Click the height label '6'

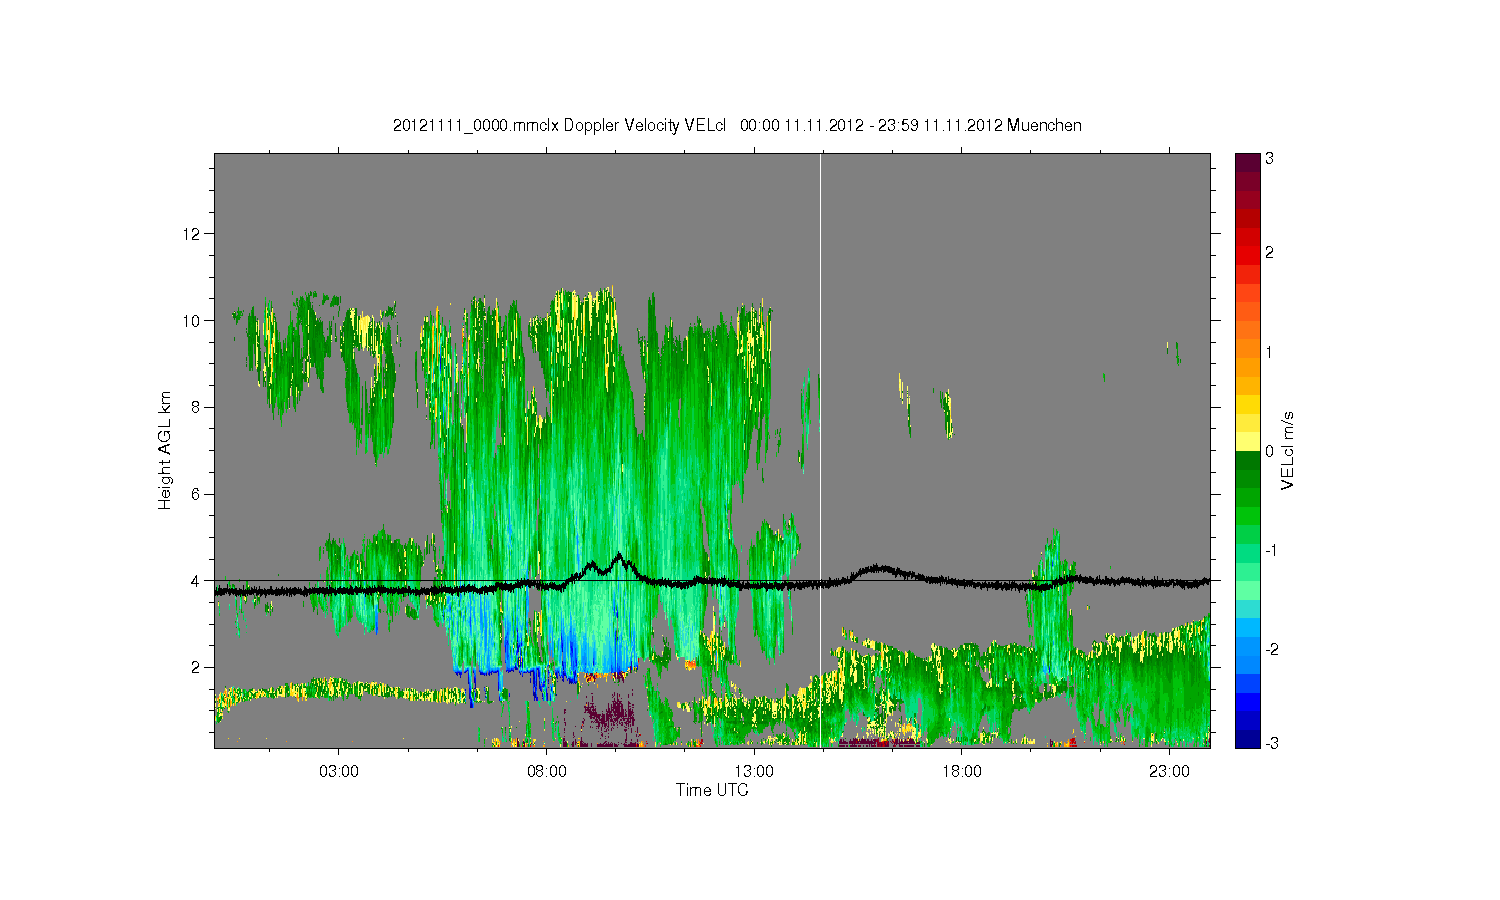196,494
